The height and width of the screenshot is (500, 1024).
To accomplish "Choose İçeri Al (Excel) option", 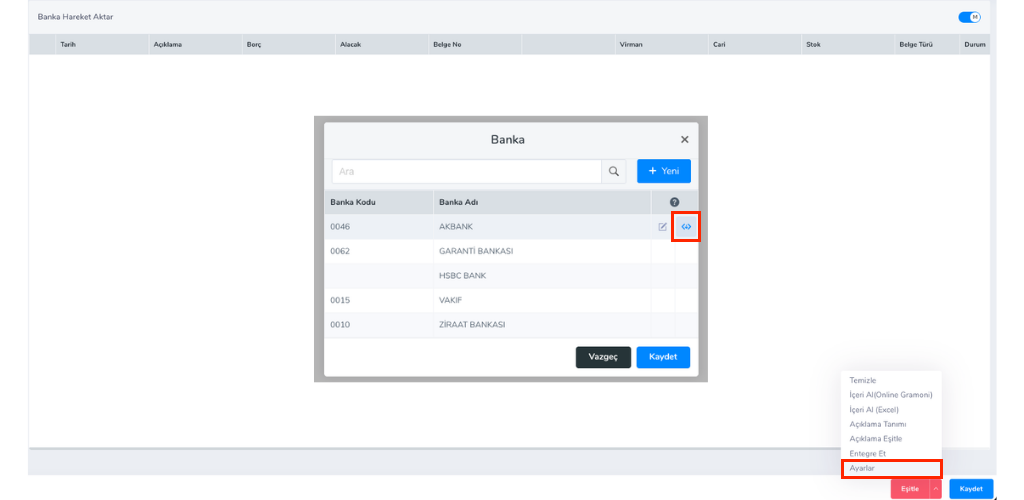I will (x=874, y=409).
